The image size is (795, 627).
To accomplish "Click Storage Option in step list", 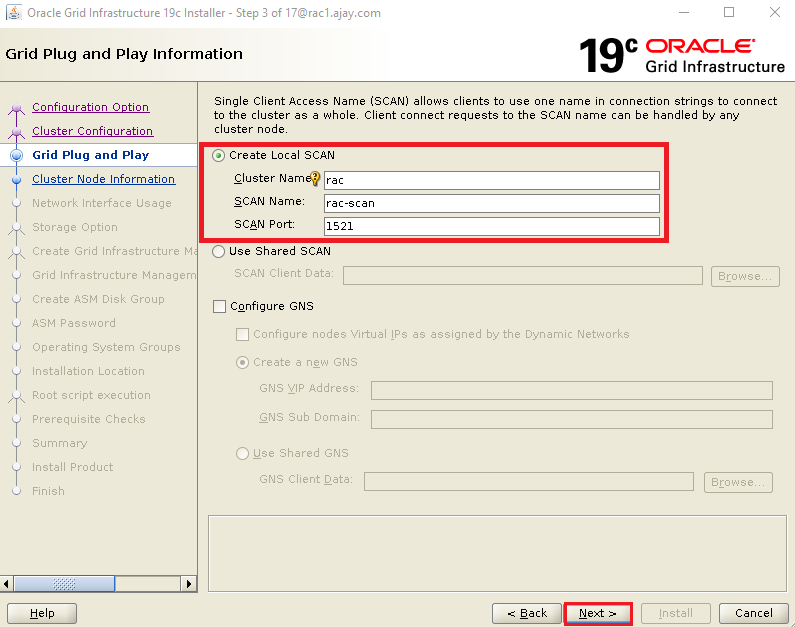I will pyautogui.click(x=75, y=227).
